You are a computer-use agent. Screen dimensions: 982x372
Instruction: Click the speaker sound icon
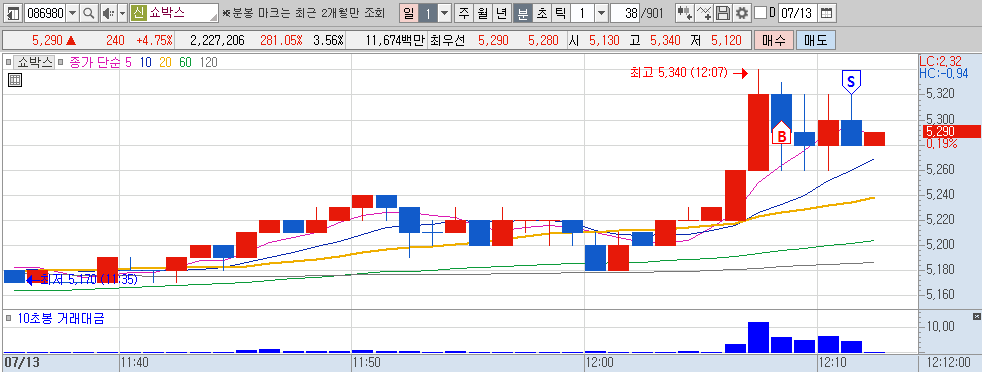108,13
